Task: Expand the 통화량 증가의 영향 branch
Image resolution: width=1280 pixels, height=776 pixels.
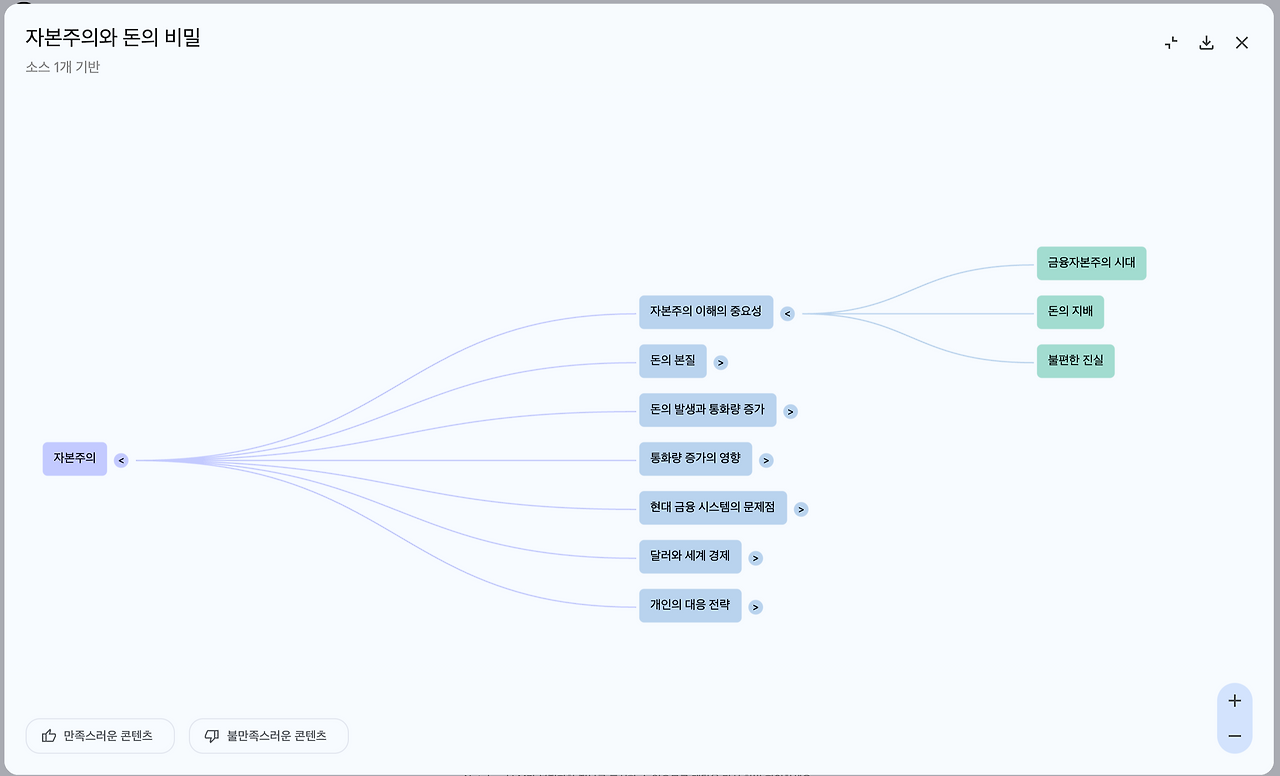Action: tap(766, 460)
